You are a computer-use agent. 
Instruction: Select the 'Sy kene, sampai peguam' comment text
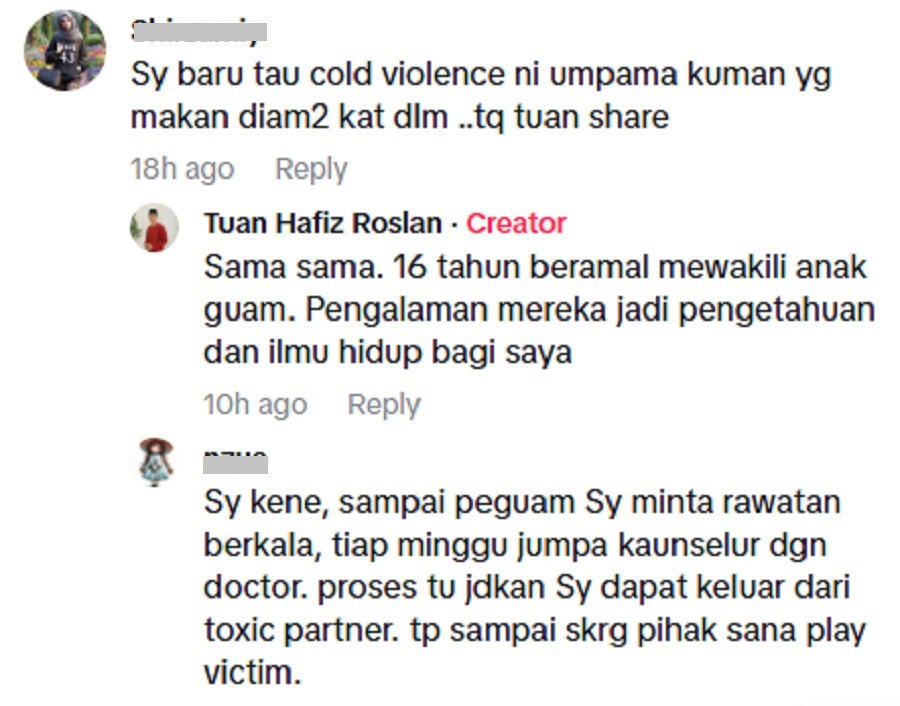[534, 587]
